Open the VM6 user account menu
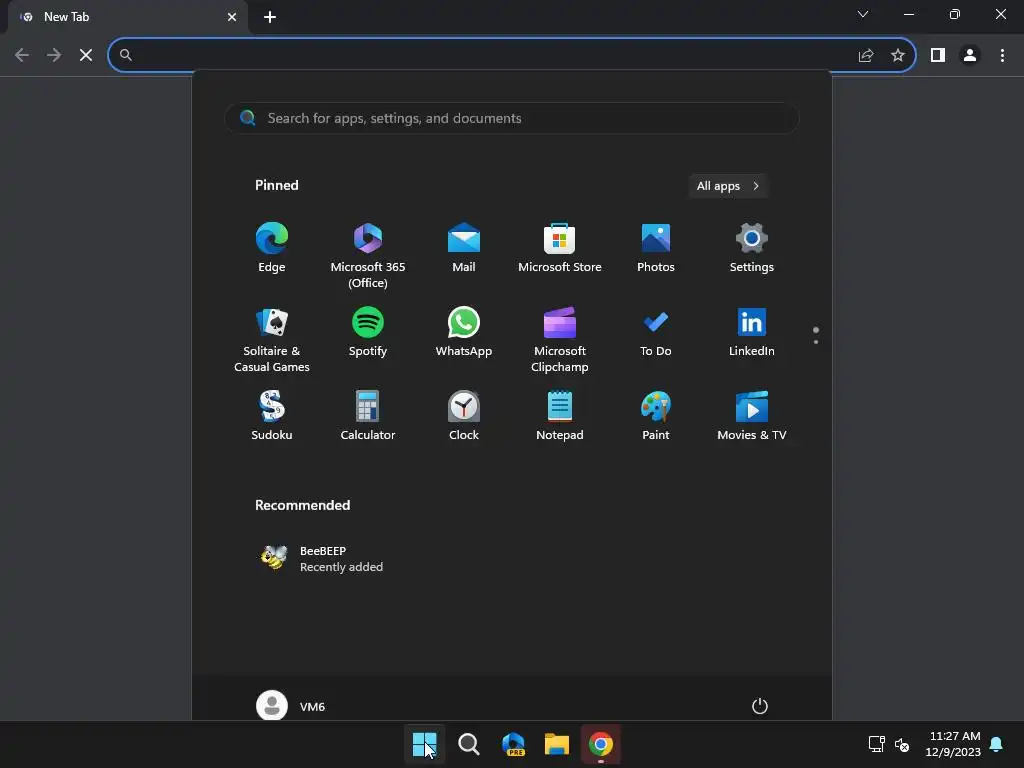Screen dimensions: 1024x768 click(x=291, y=706)
